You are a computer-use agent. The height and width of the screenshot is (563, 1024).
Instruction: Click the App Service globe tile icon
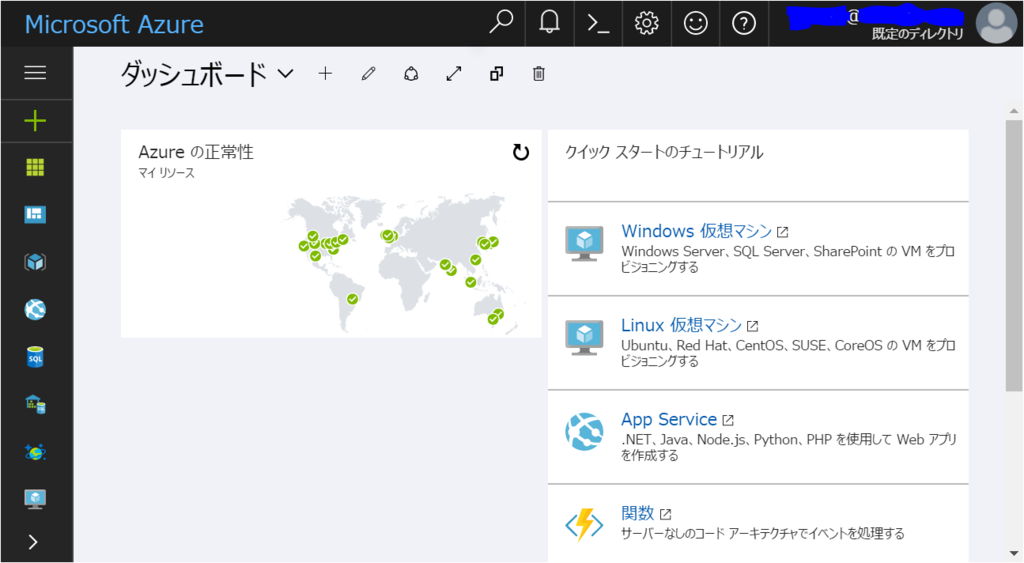(x=584, y=432)
